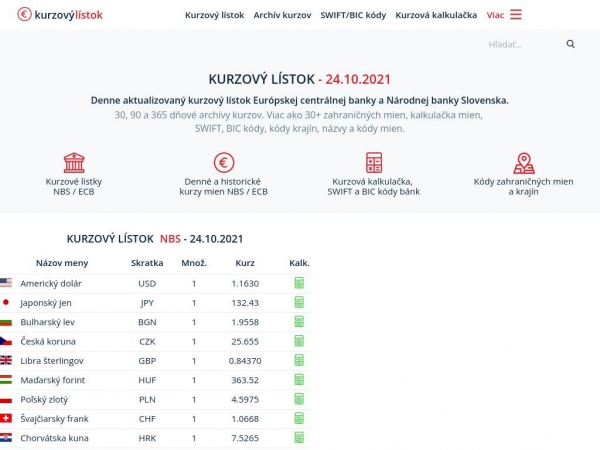
Task: Click the Kurz column header
Action: pyautogui.click(x=245, y=263)
